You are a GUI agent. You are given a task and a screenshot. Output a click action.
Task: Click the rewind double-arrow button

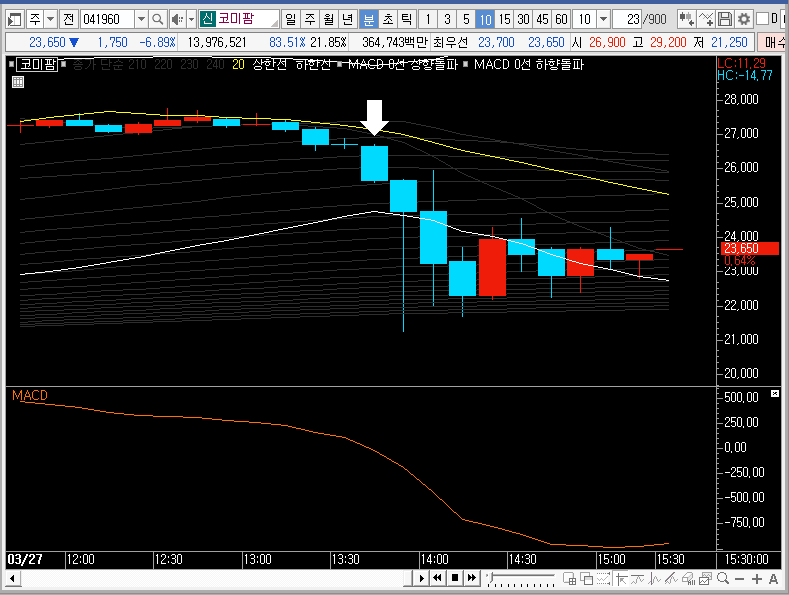pyautogui.click(x=437, y=578)
